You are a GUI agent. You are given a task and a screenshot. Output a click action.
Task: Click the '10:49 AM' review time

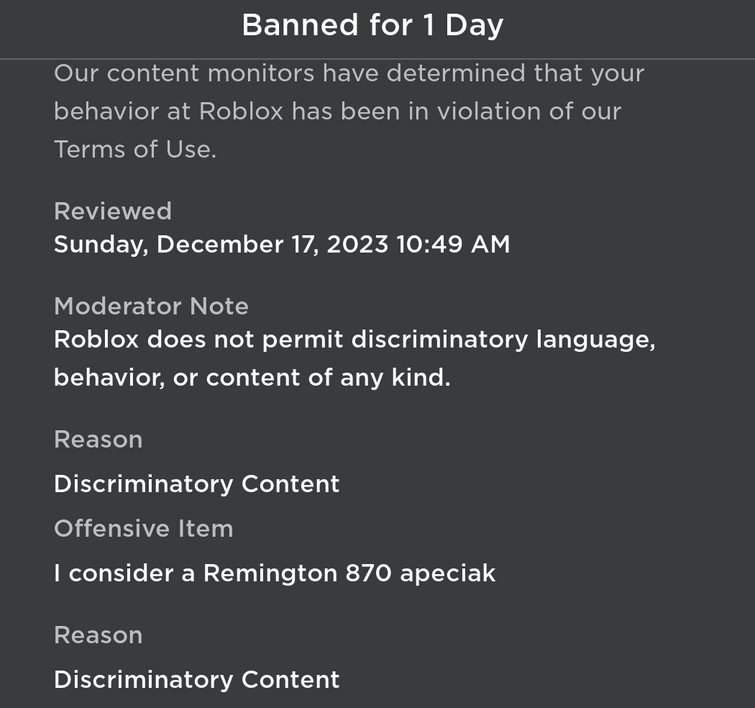click(x=453, y=244)
